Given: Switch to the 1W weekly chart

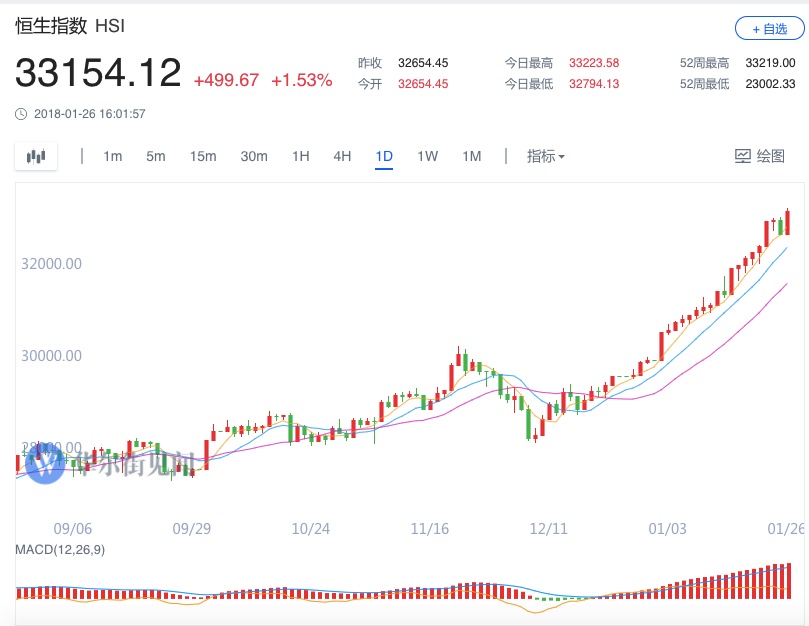Looking at the screenshot, I should coord(427,156).
